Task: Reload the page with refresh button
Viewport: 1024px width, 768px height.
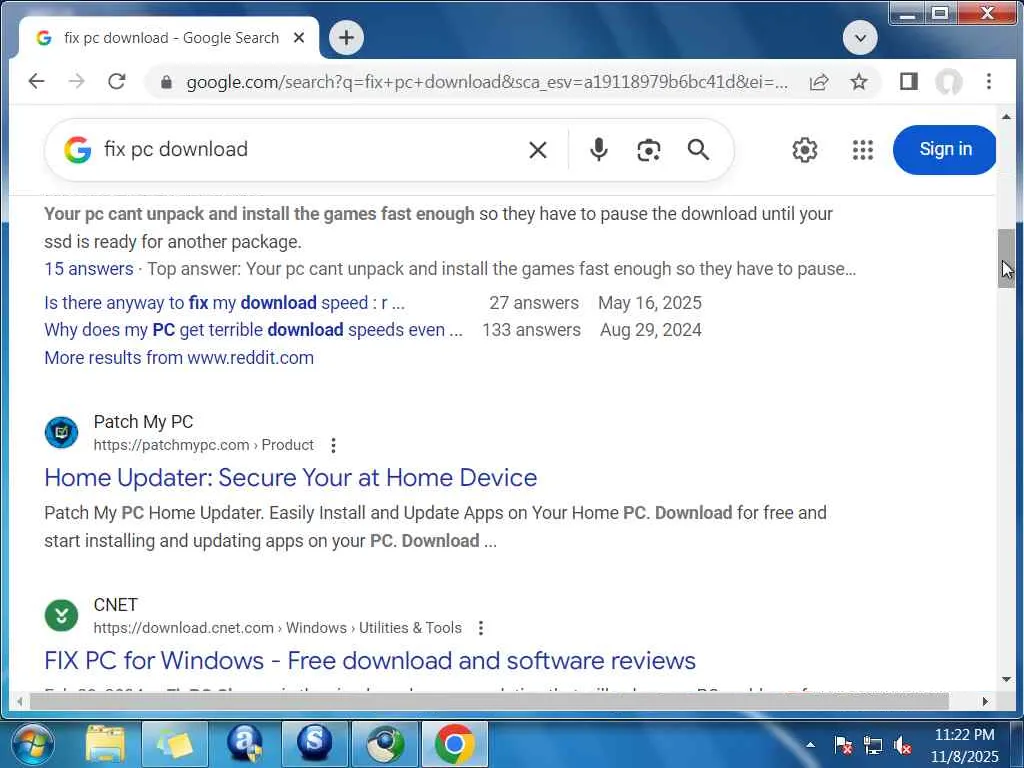Action: click(x=116, y=82)
